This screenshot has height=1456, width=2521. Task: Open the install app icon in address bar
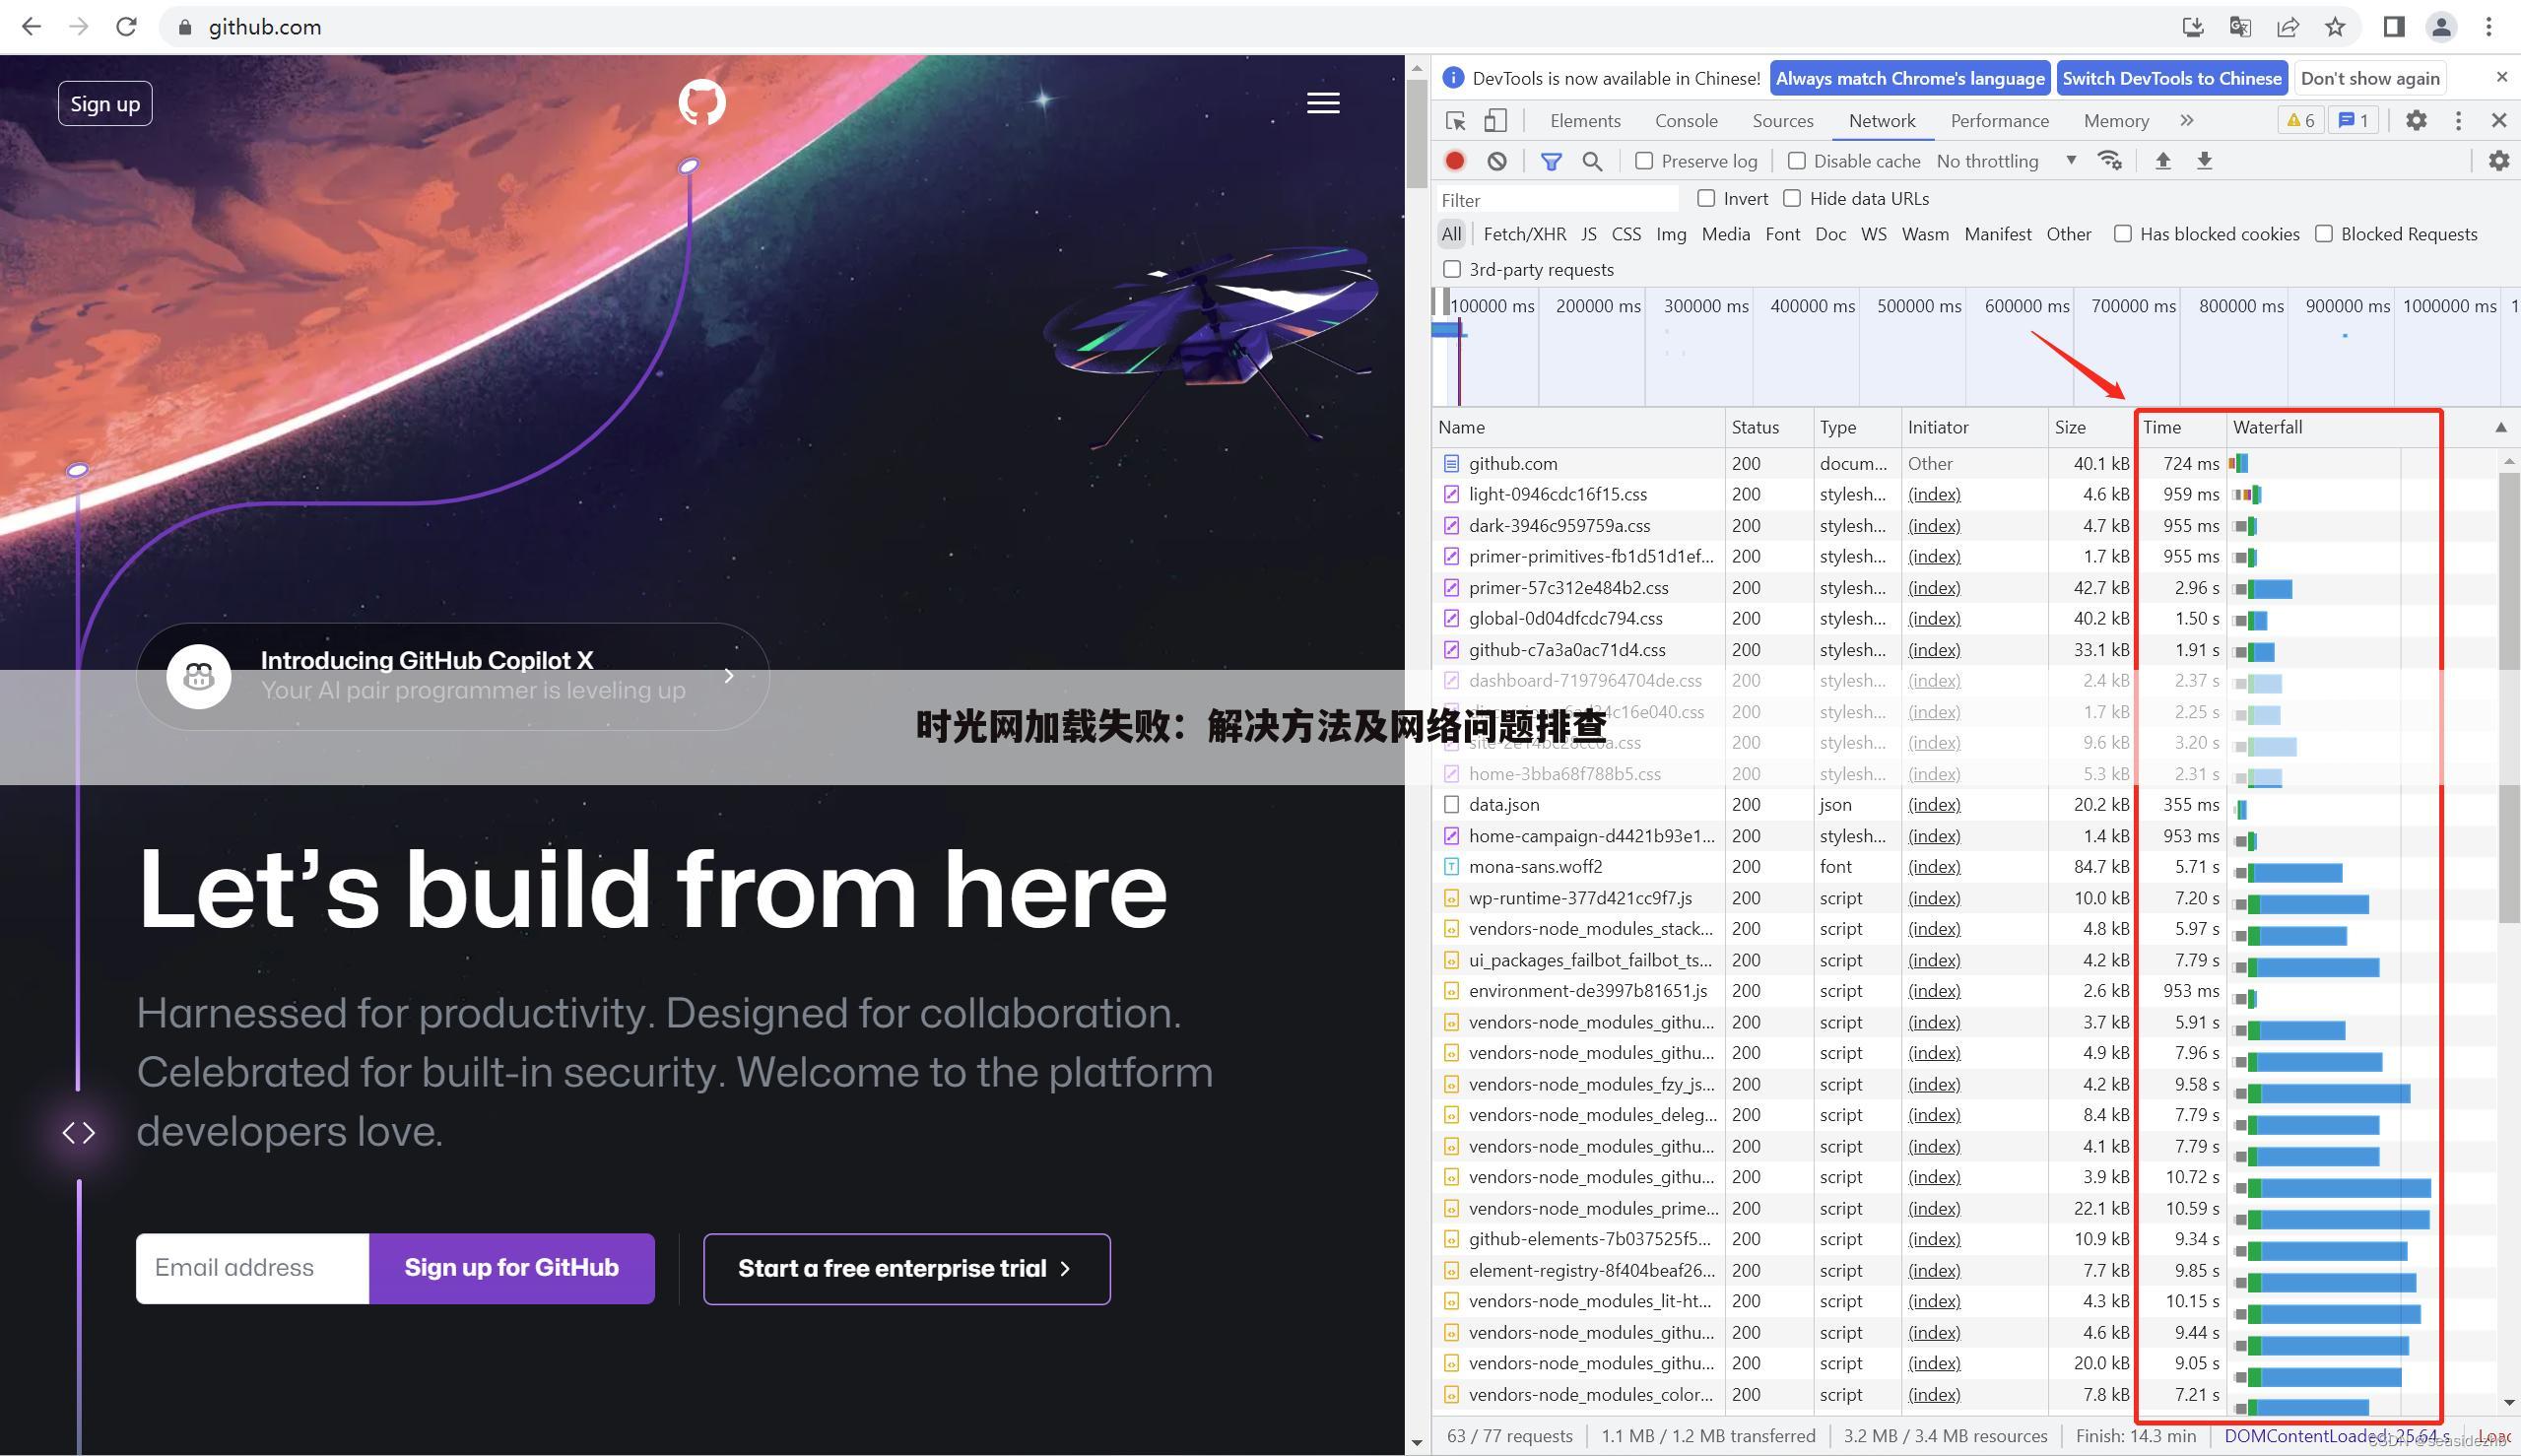point(2192,27)
